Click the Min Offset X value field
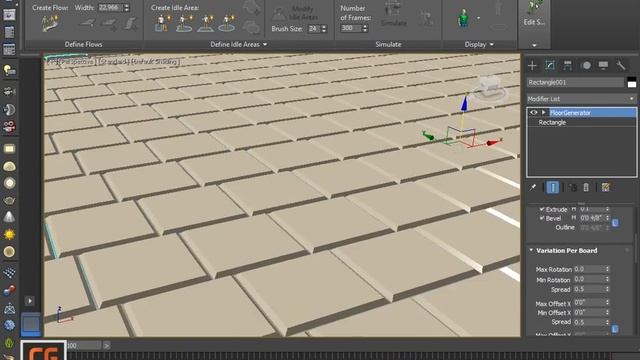This screenshot has height=360, width=640. coord(589,313)
